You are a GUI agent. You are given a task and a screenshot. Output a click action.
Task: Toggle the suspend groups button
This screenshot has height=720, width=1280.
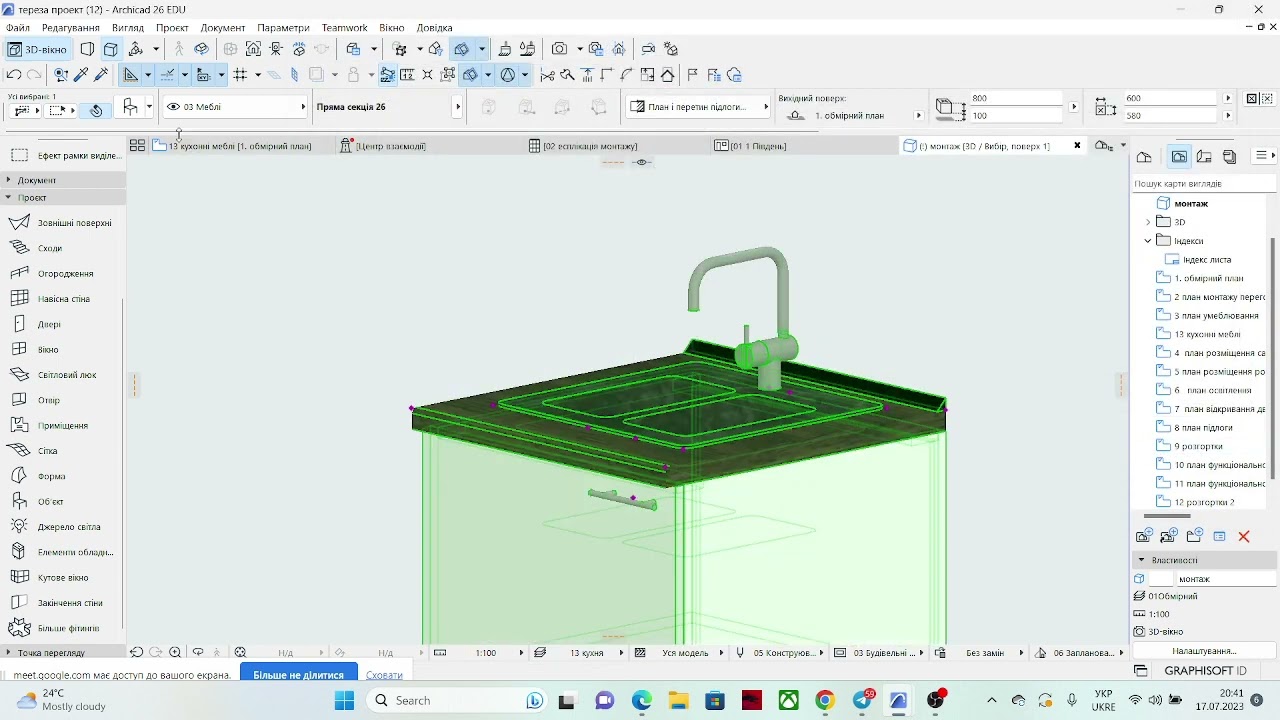[x=387, y=75]
